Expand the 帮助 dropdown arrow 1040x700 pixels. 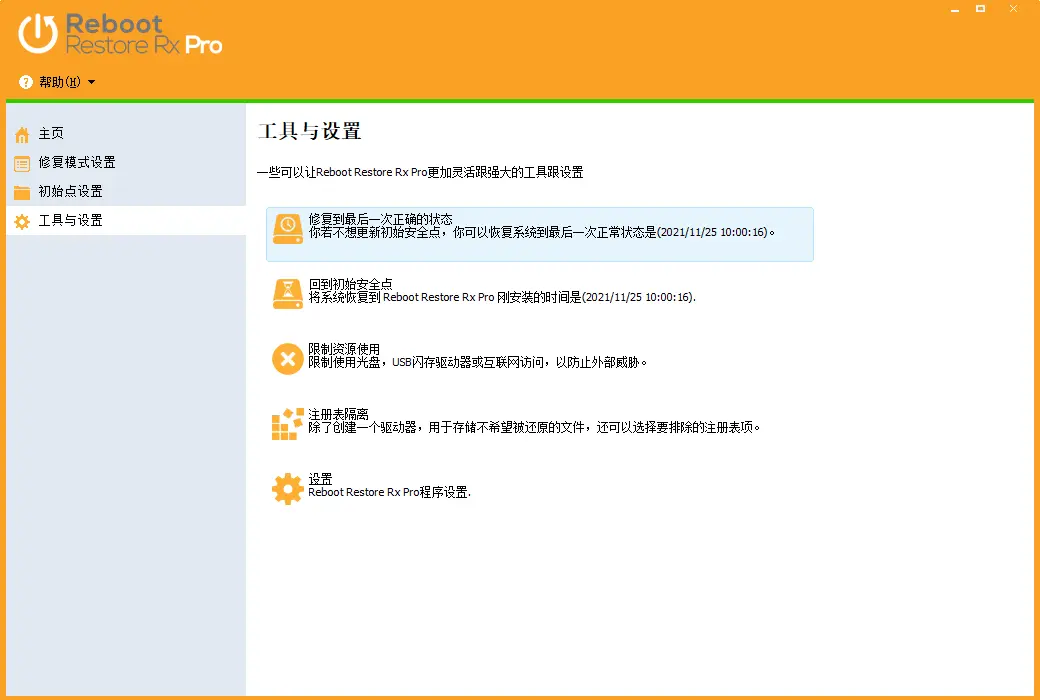click(92, 82)
